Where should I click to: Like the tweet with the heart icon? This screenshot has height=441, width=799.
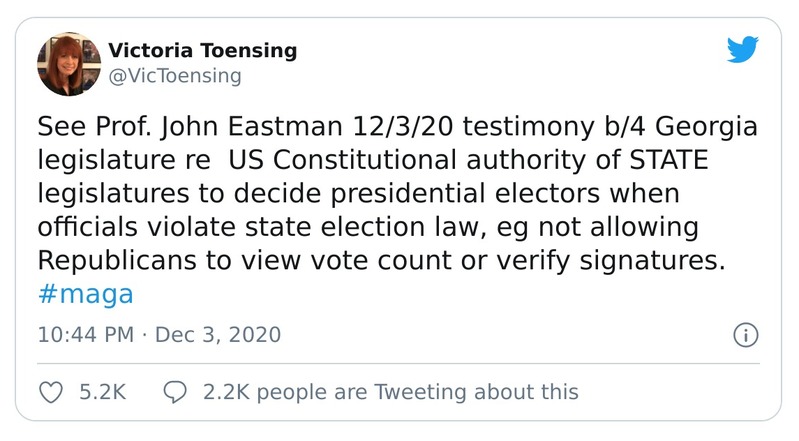click(x=49, y=392)
